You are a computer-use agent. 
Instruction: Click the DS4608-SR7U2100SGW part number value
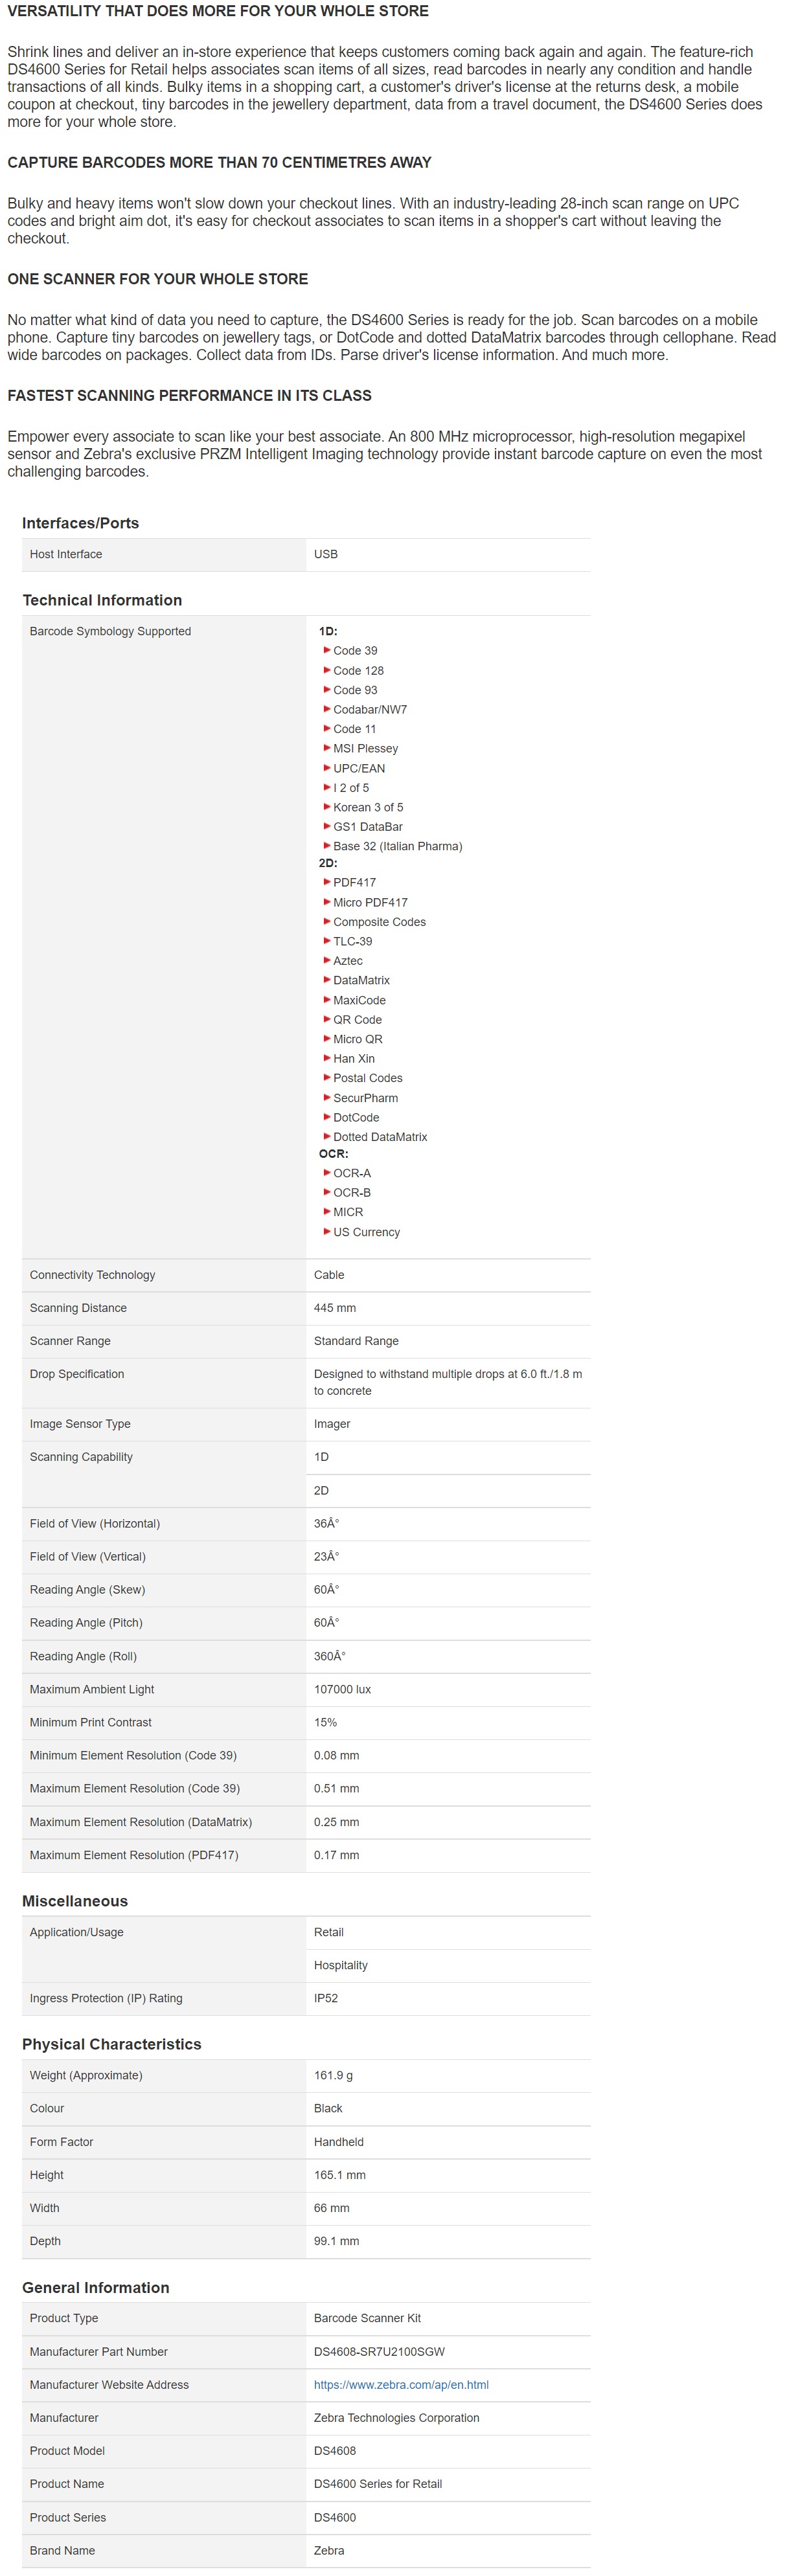pyautogui.click(x=379, y=2351)
